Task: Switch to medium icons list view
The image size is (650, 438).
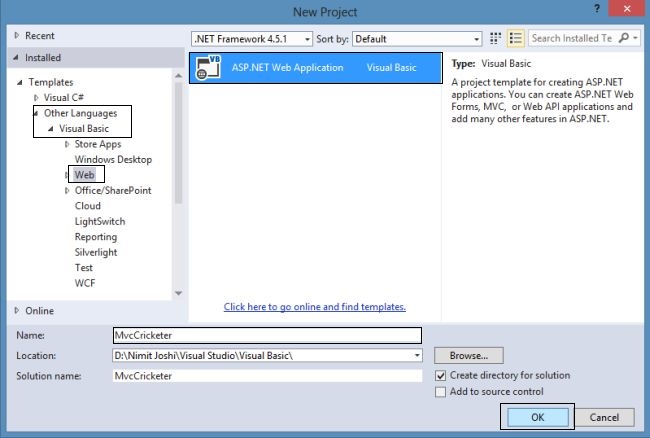Action: (x=515, y=39)
